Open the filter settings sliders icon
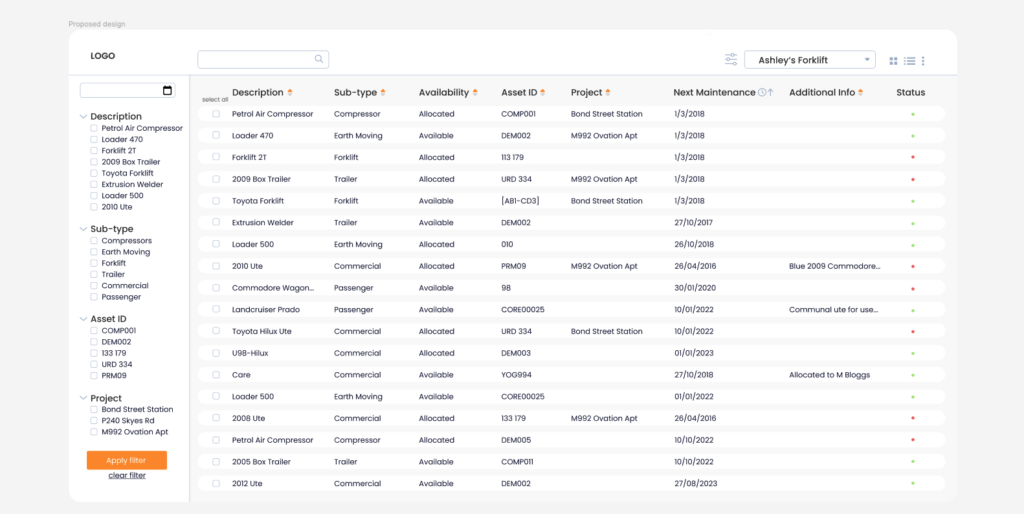1024x514 pixels. tap(731, 60)
